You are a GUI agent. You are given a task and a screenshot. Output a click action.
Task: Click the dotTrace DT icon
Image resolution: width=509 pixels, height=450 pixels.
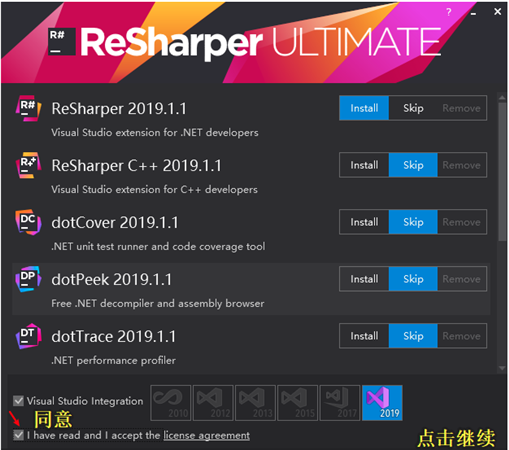coord(28,336)
